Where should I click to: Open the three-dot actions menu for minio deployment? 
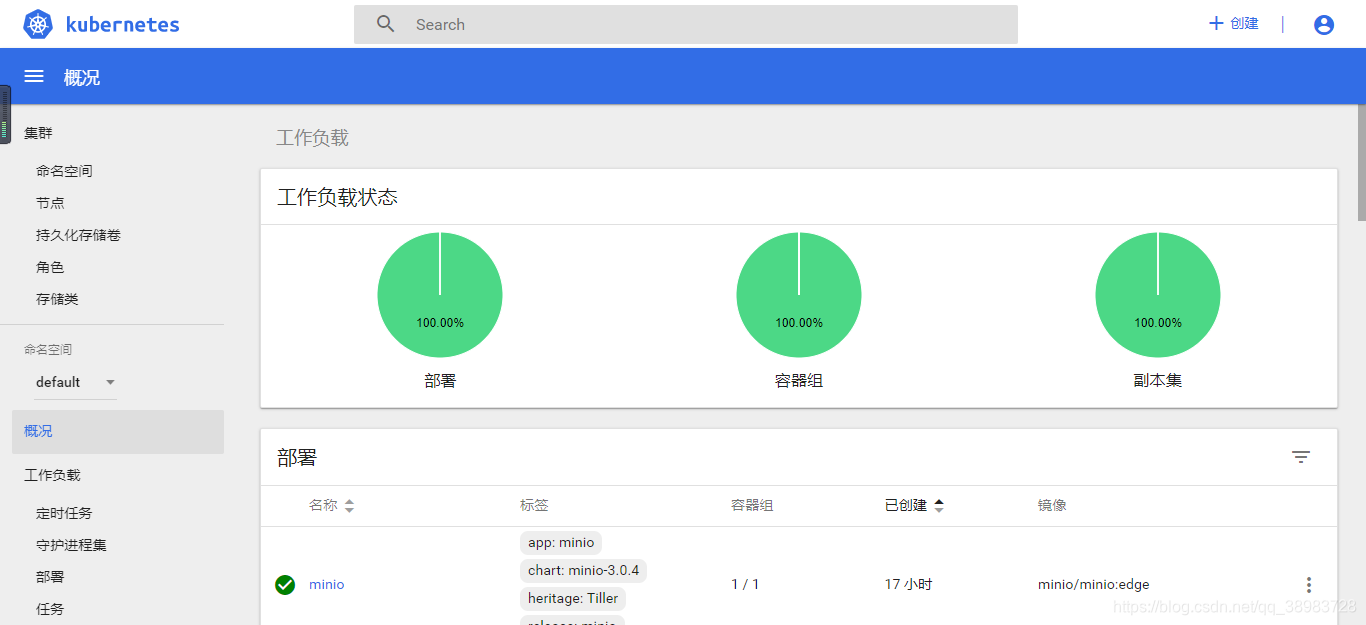(x=1309, y=584)
